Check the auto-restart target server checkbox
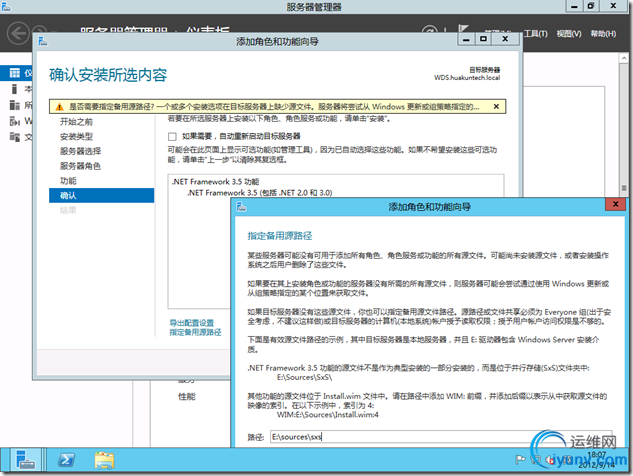 click(172, 136)
